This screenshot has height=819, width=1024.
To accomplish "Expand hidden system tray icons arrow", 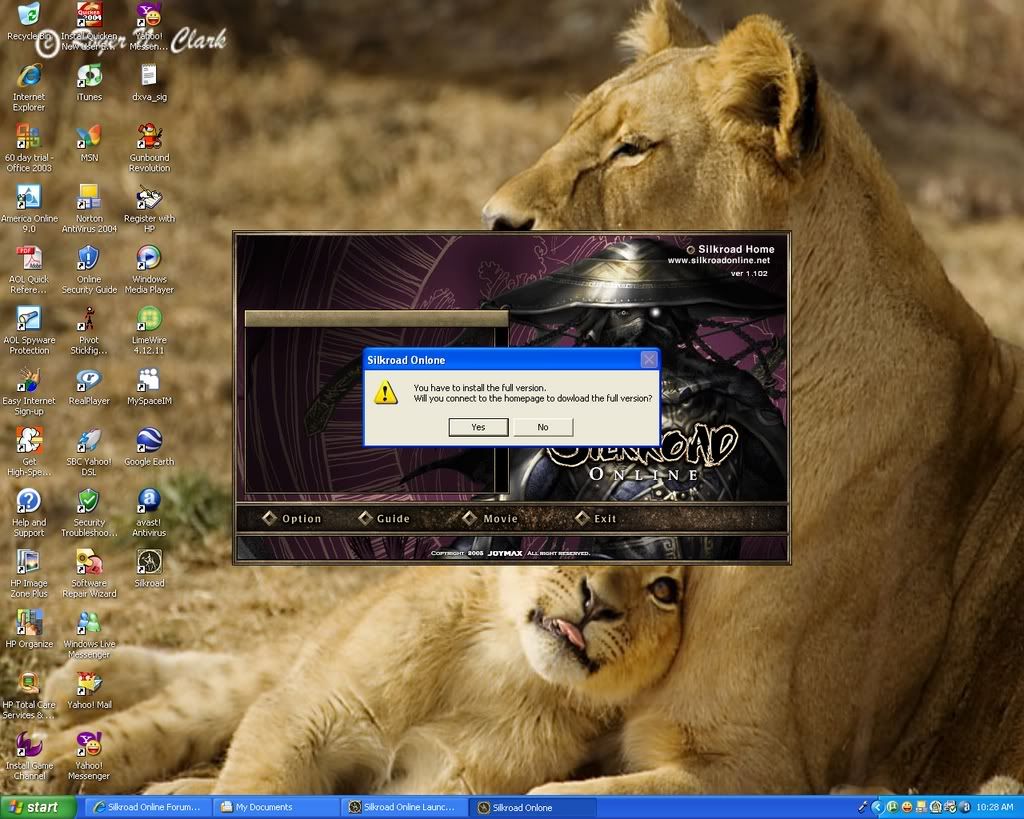I will point(876,807).
